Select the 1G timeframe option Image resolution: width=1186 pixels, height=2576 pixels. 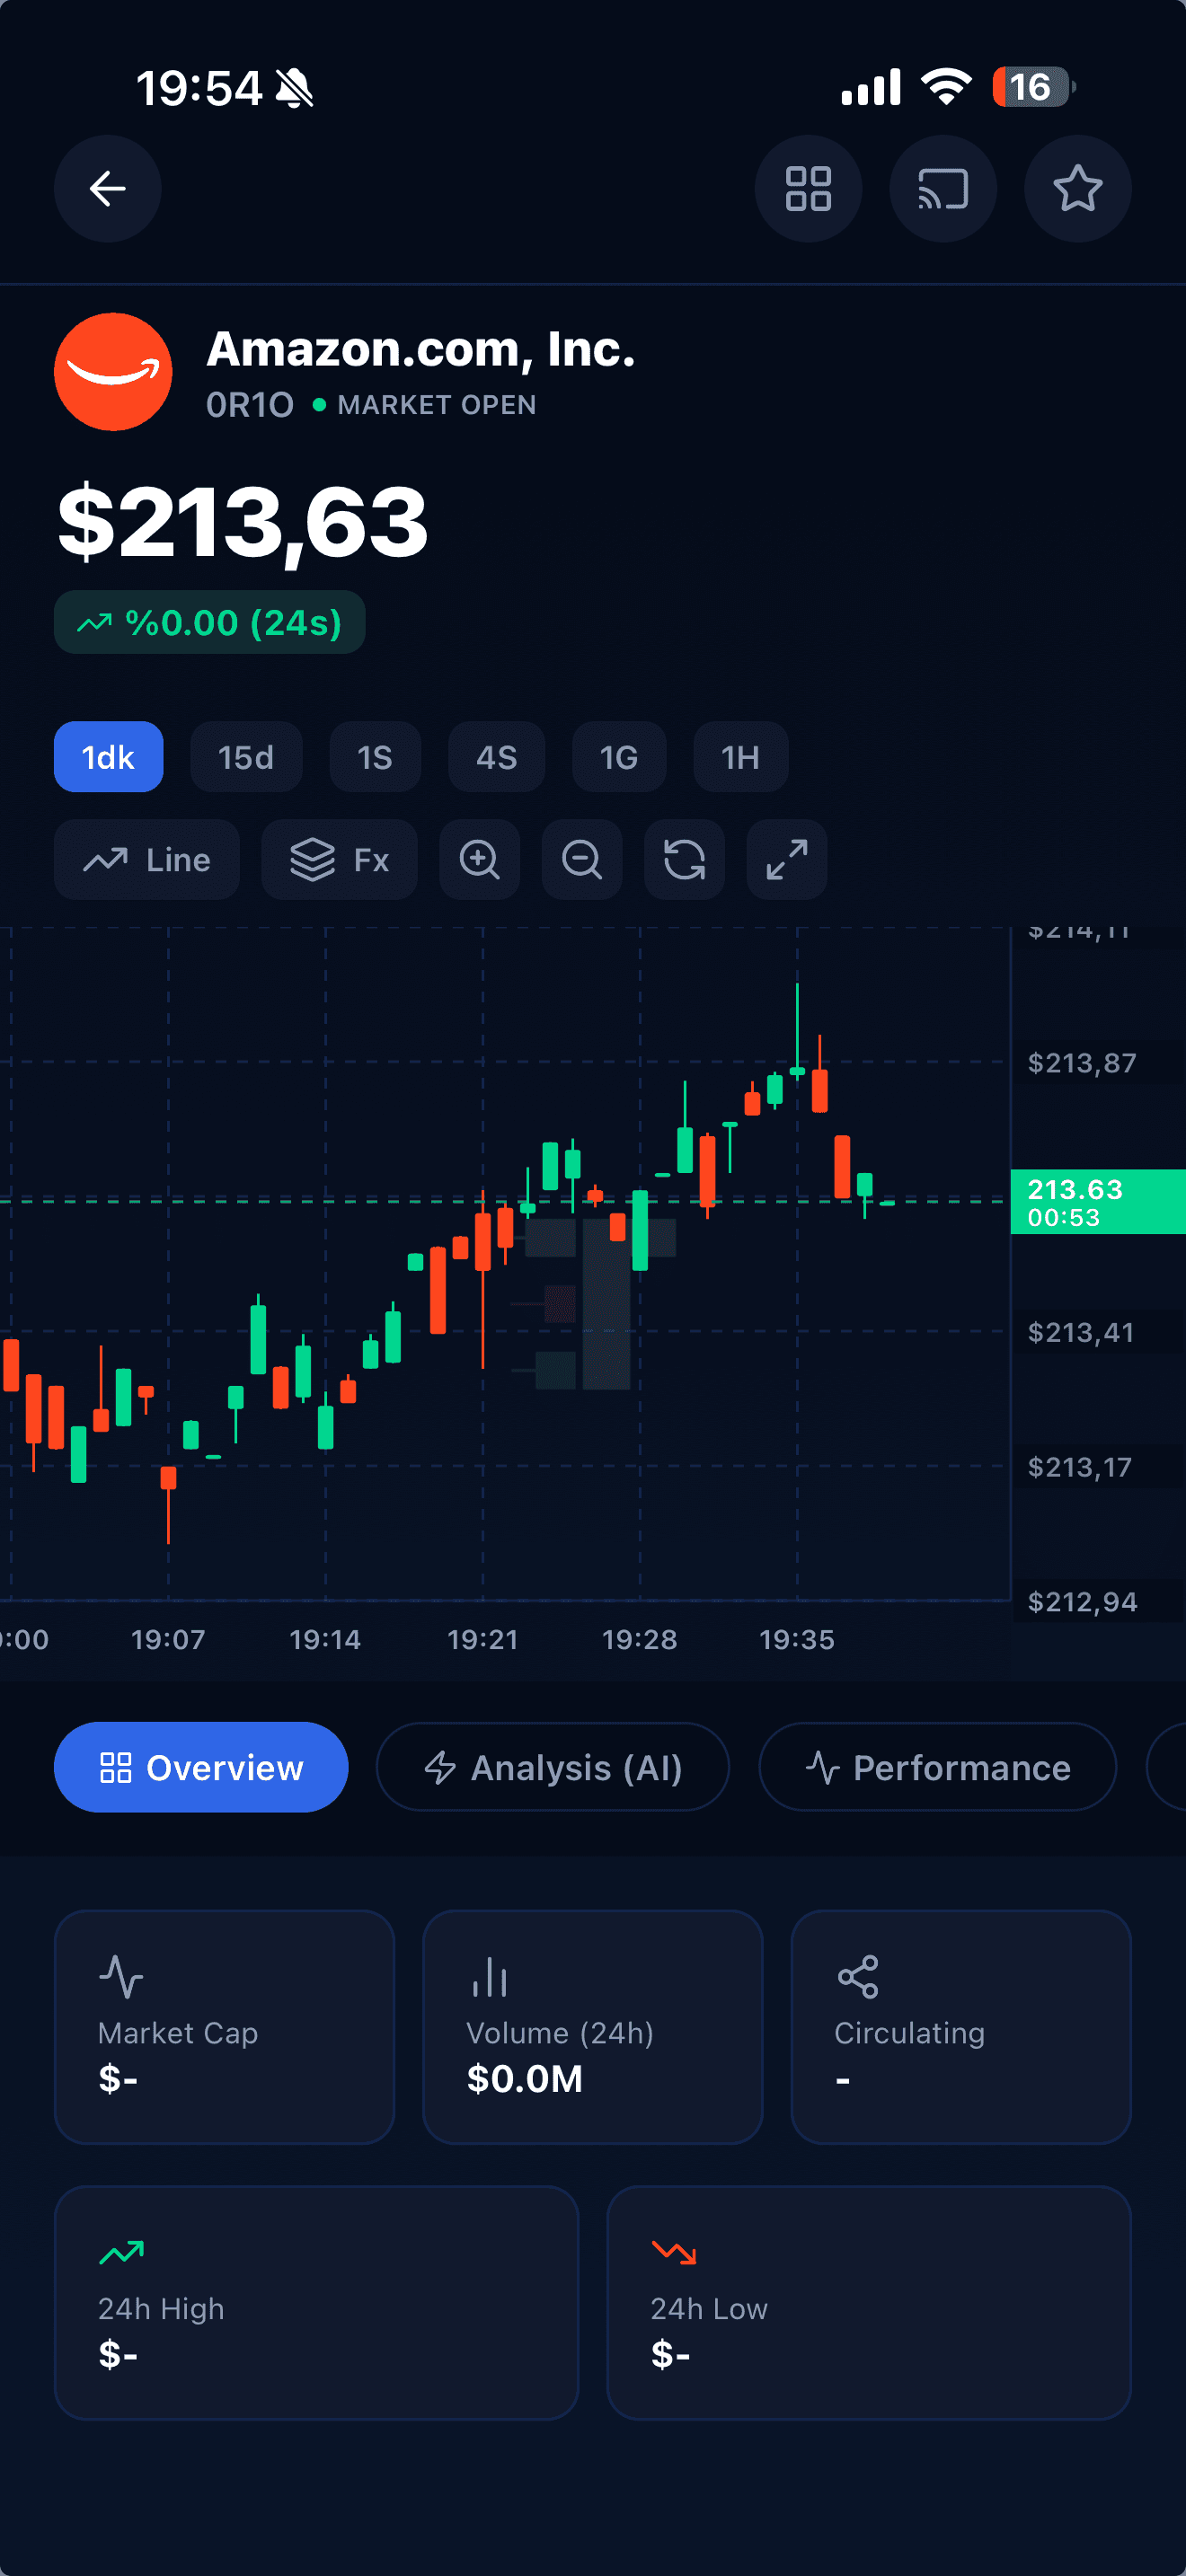pyautogui.click(x=618, y=757)
